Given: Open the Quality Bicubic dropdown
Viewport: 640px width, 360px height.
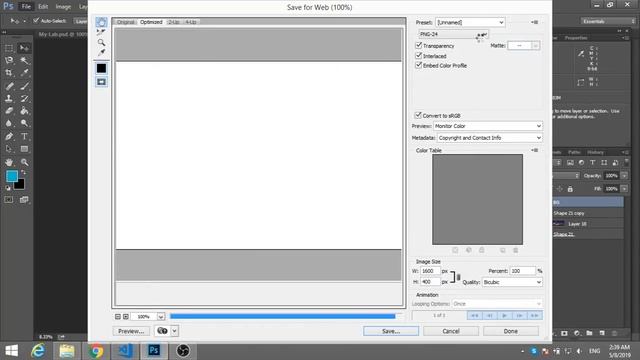Looking at the screenshot, I should point(512,282).
